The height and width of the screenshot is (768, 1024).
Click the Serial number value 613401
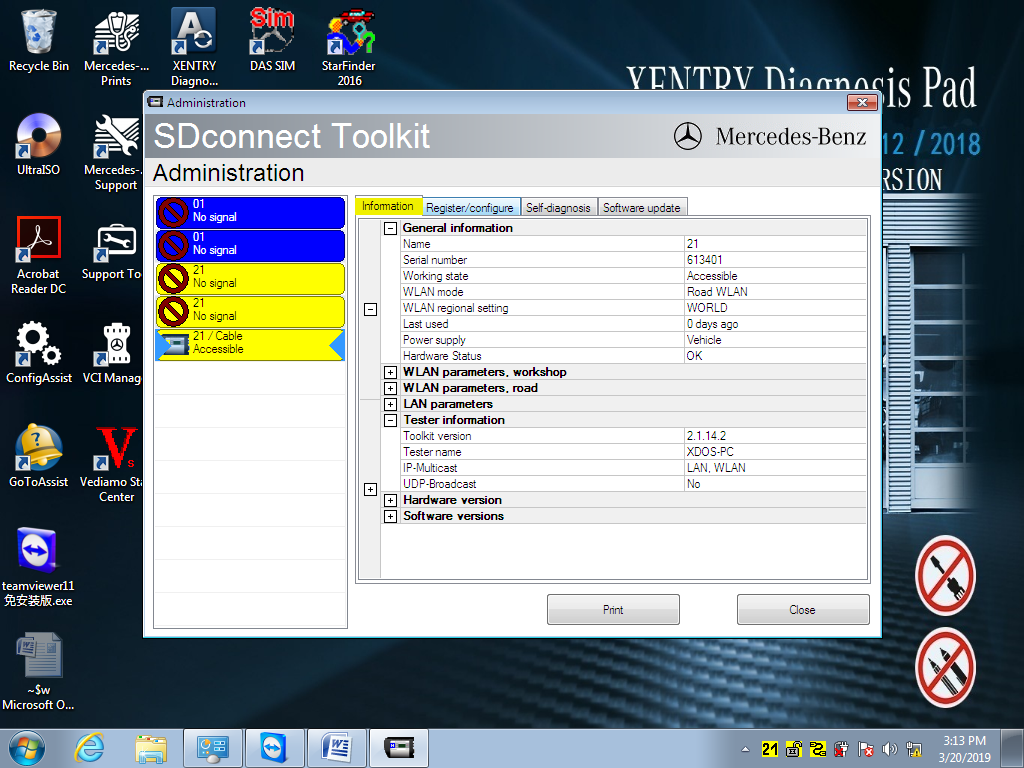click(705, 260)
